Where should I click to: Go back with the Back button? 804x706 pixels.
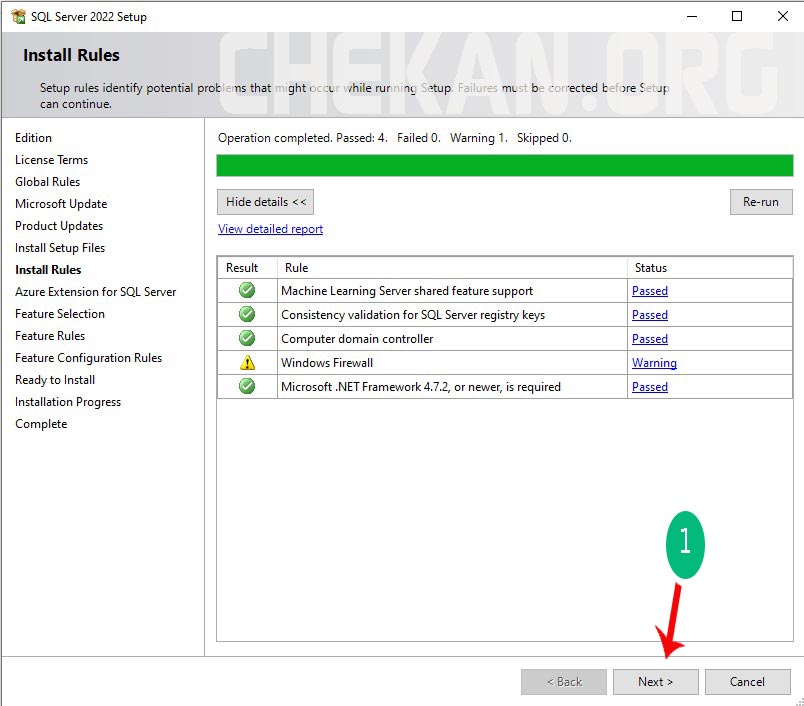[564, 682]
